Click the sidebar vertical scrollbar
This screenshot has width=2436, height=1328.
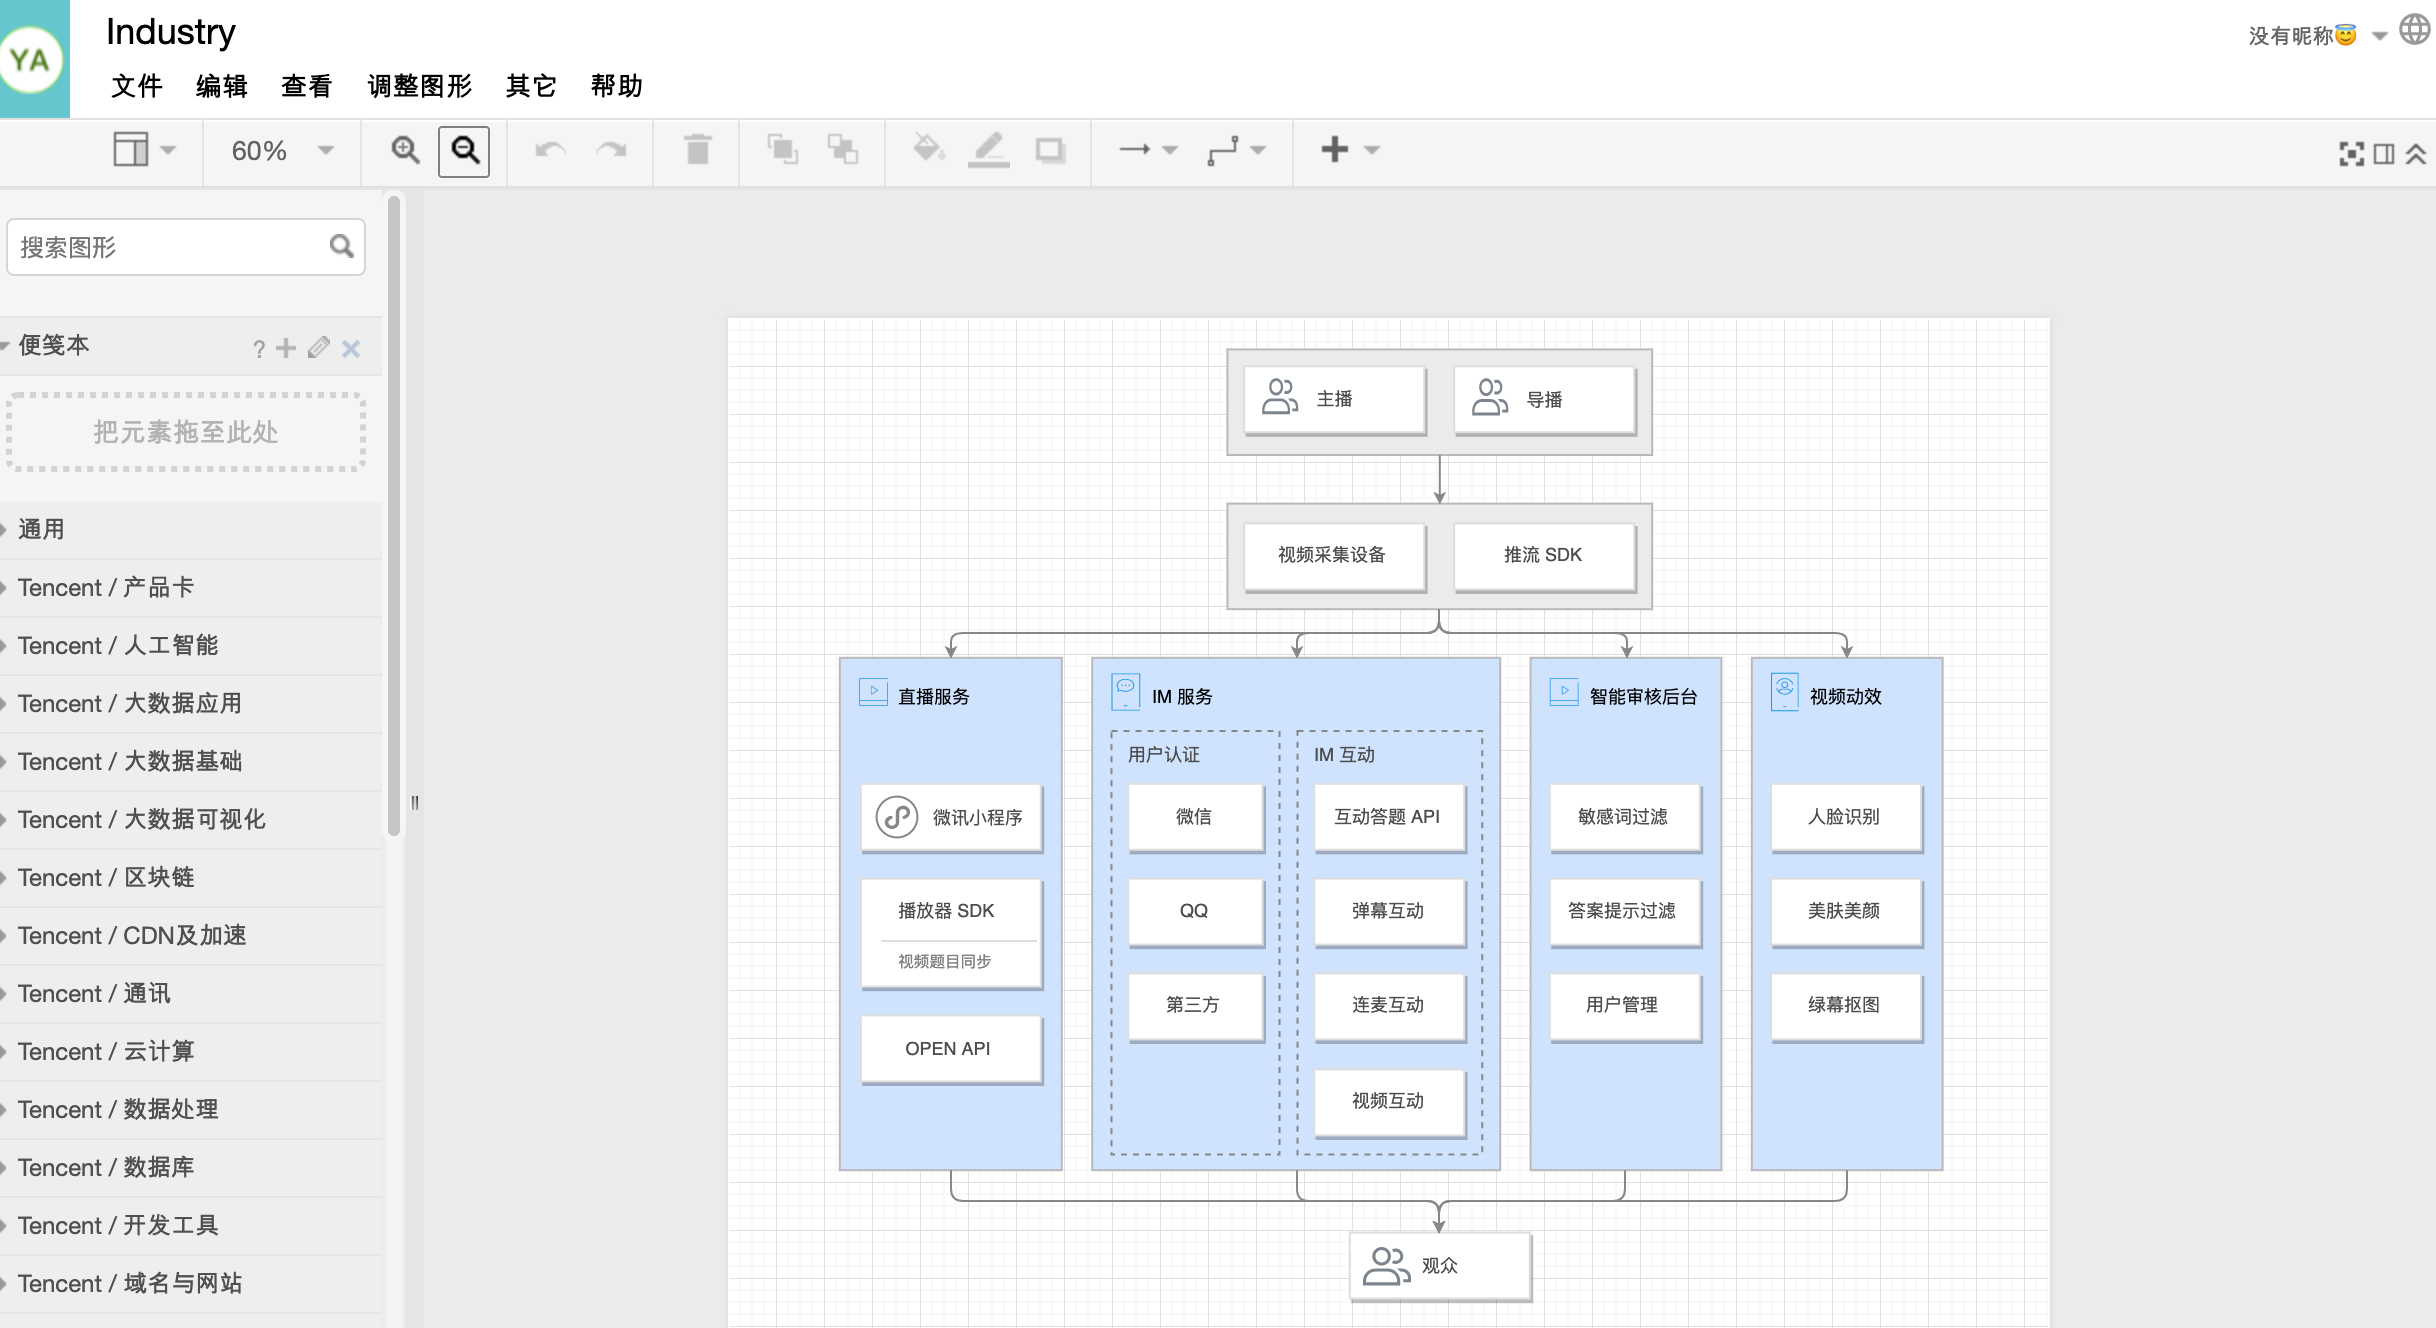394,516
